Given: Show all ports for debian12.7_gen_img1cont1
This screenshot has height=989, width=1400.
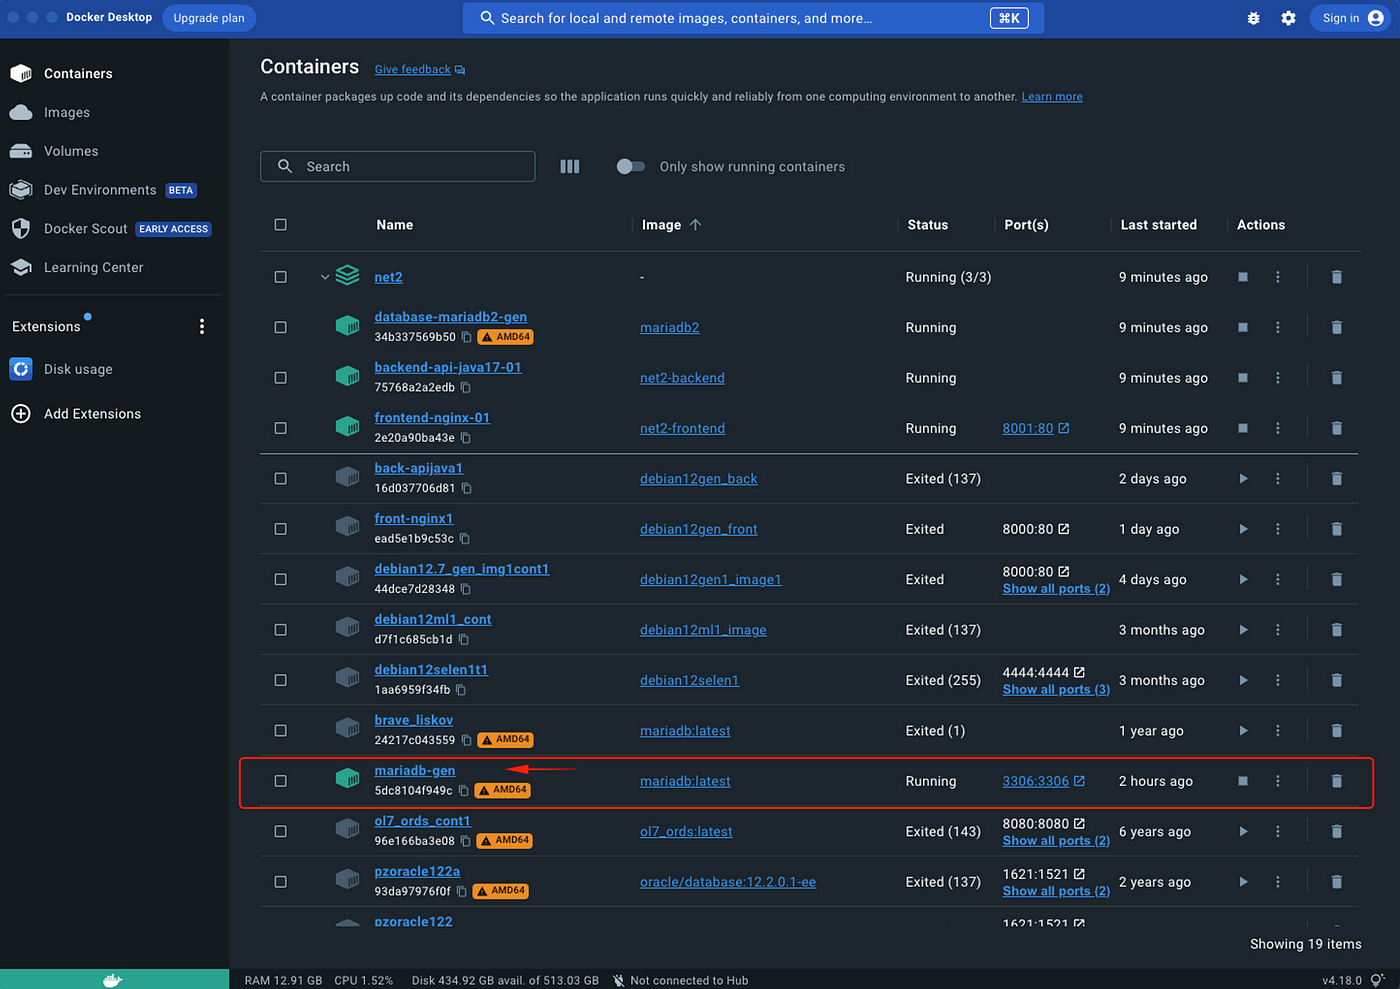Looking at the screenshot, I should click(x=1056, y=589).
